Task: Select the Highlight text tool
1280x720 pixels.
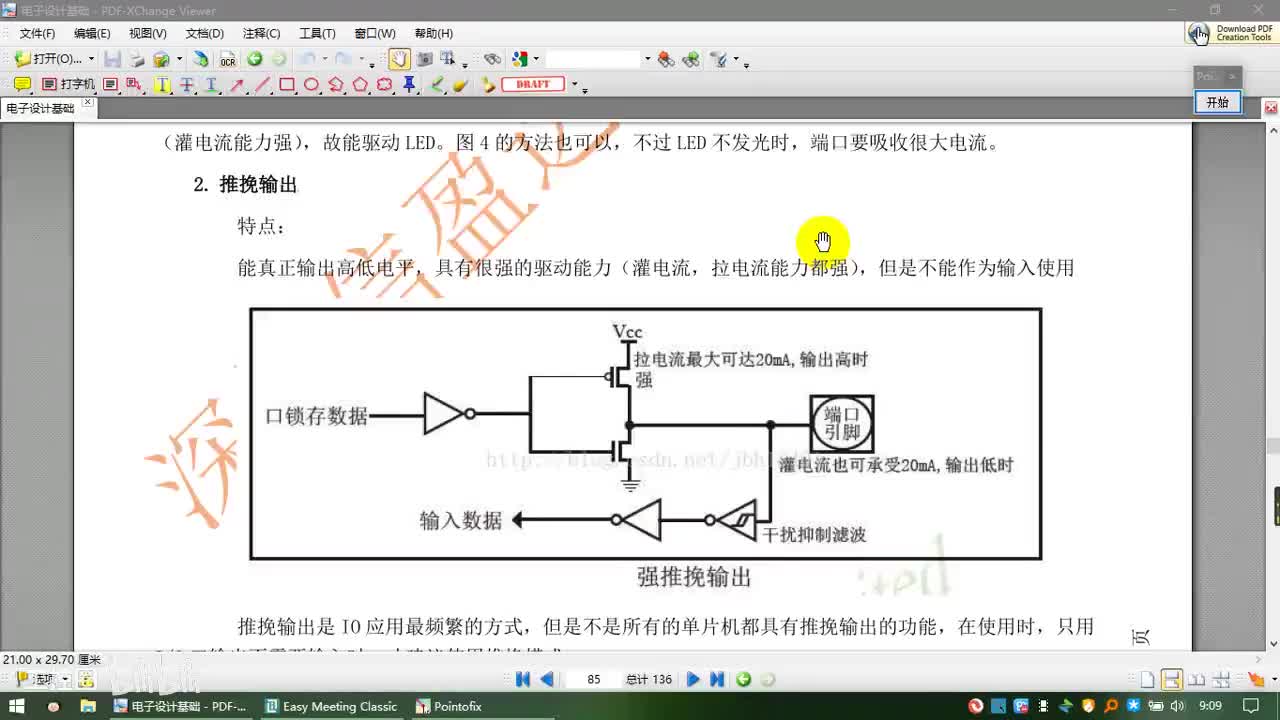Action: pyautogui.click(x=162, y=85)
